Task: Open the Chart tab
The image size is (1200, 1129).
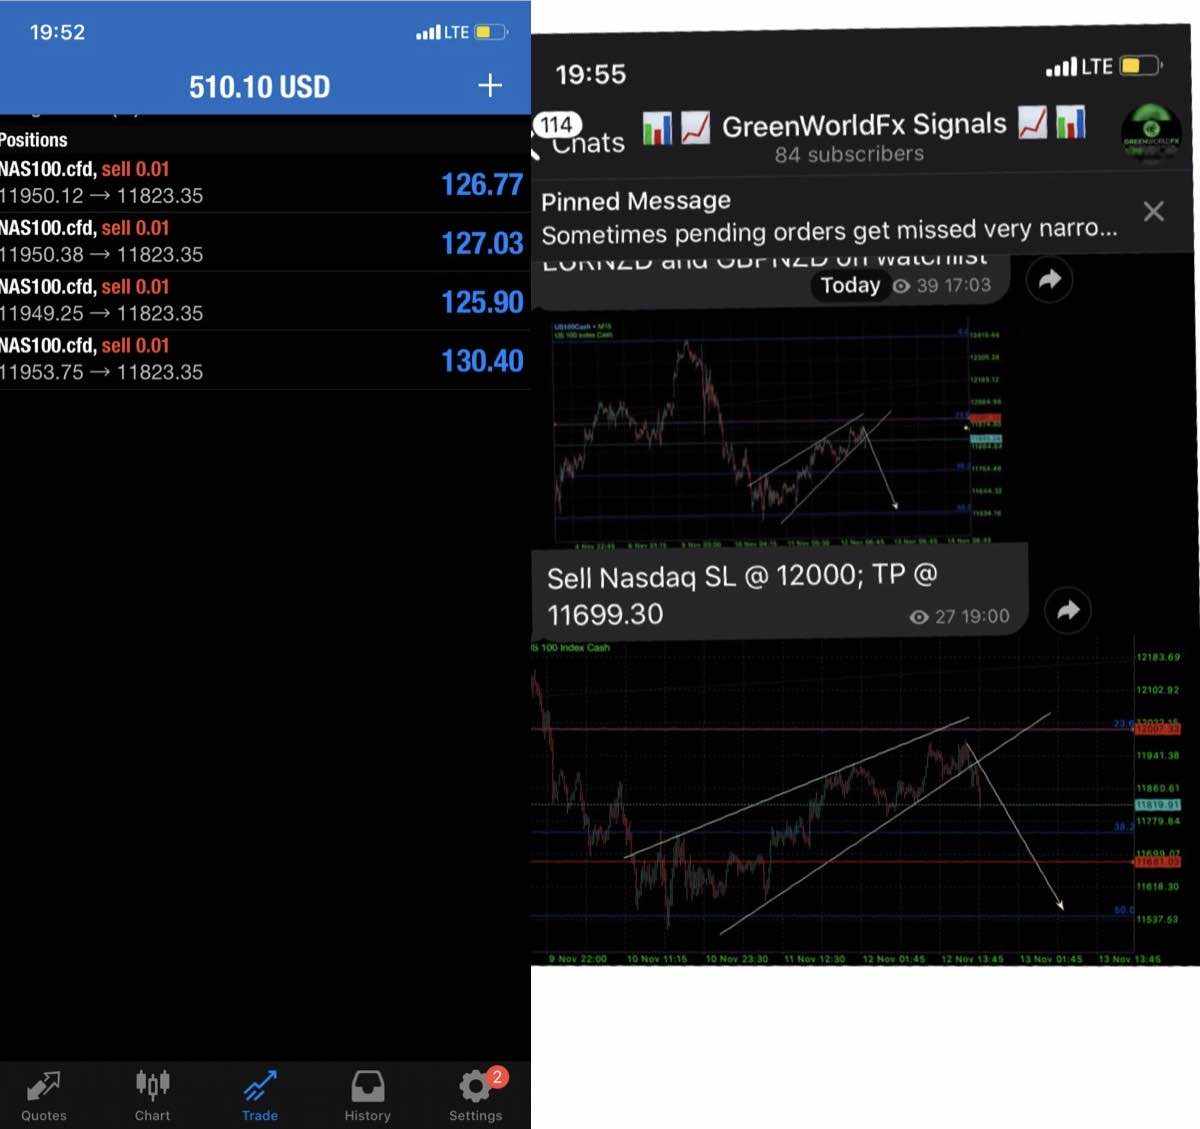Action: coord(152,1096)
